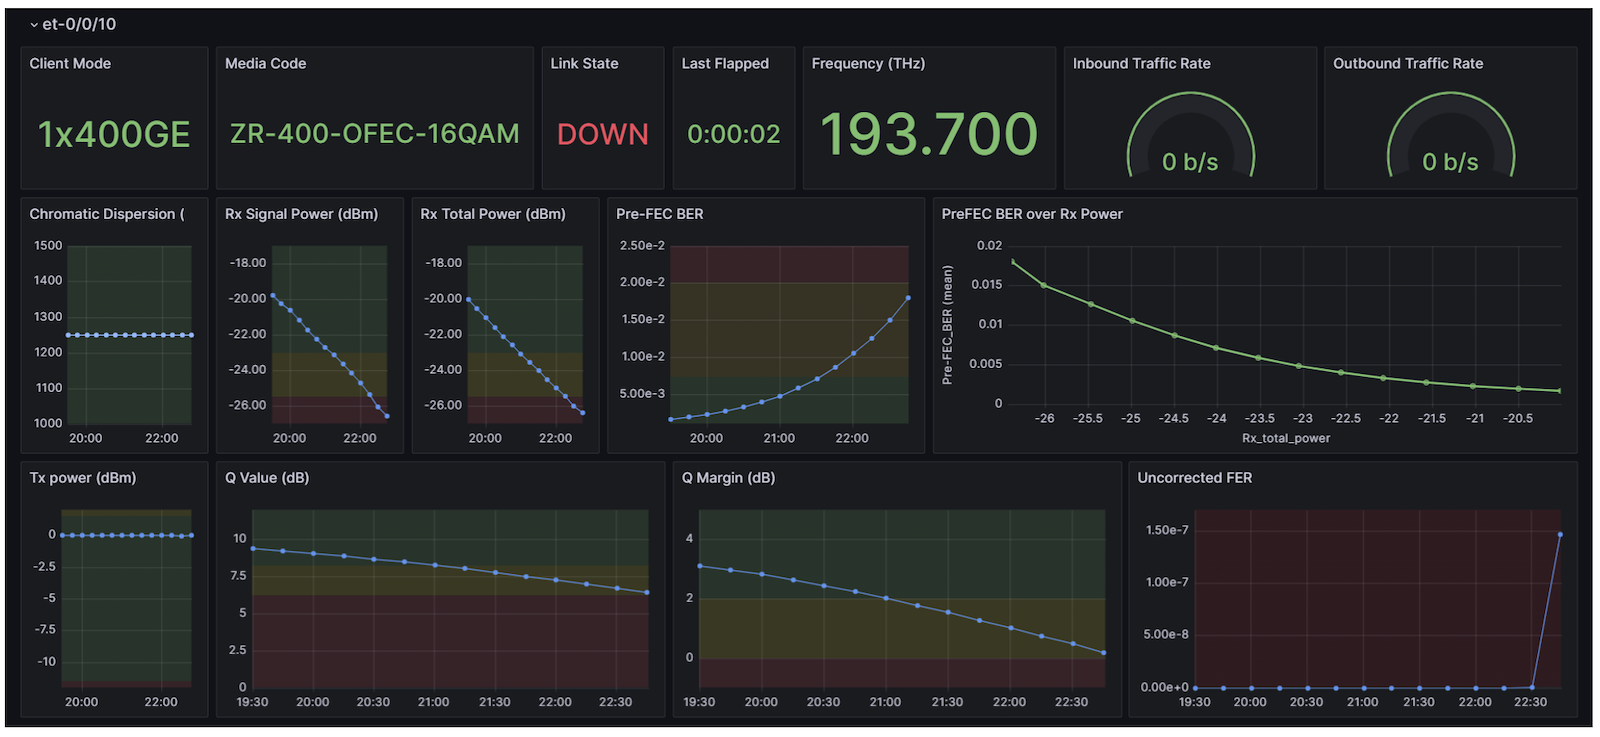This screenshot has width=1600, height=737.
Task: Open the Media Code panel title
Action: click(265, 63)
